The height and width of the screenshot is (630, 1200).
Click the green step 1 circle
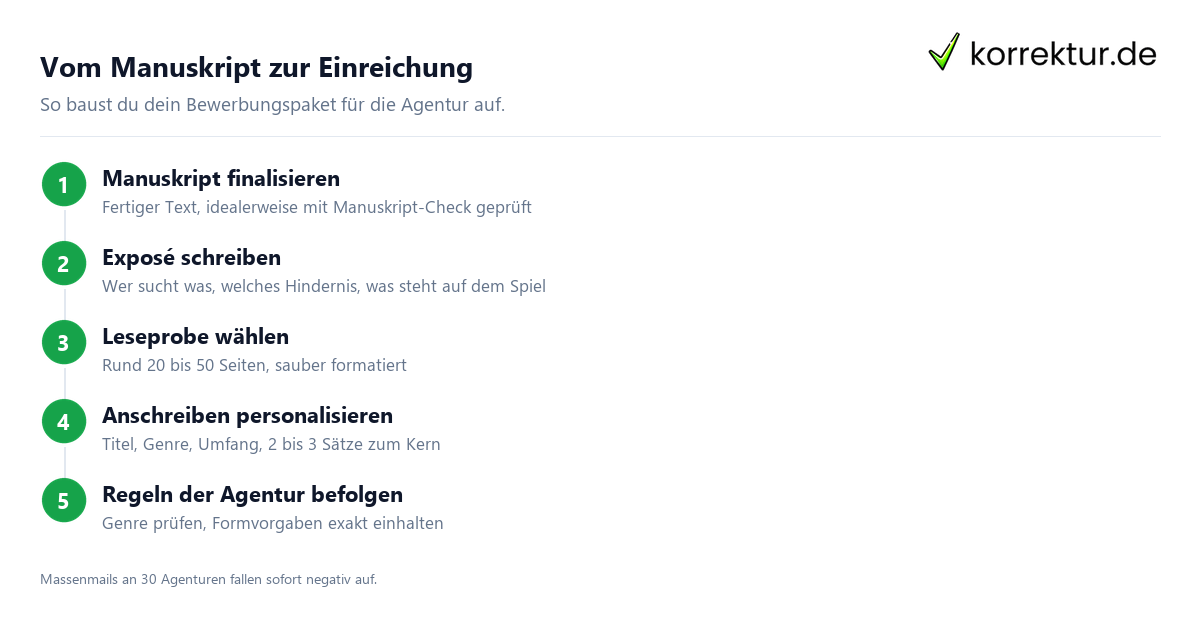tap(64, 185)
